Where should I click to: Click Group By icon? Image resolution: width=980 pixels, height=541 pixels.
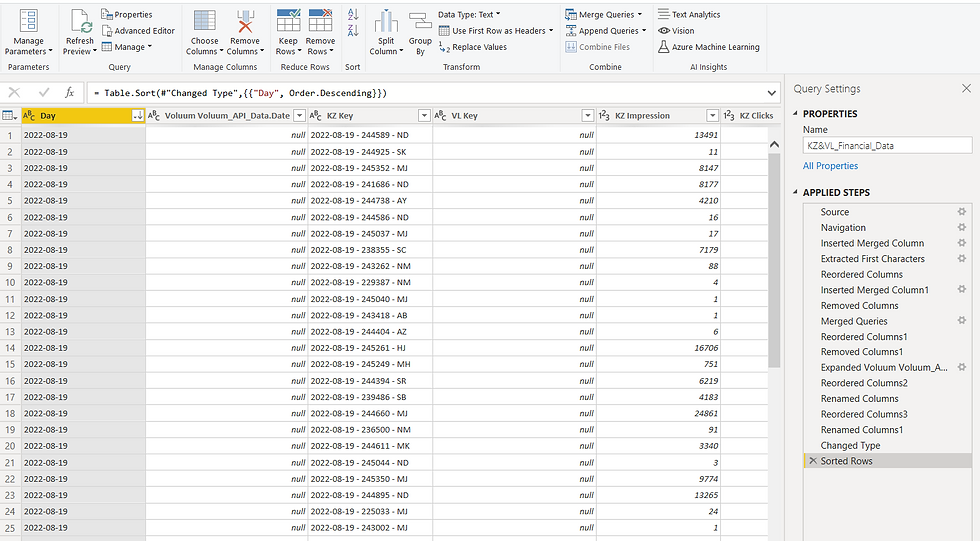click(x=420, y=21)
